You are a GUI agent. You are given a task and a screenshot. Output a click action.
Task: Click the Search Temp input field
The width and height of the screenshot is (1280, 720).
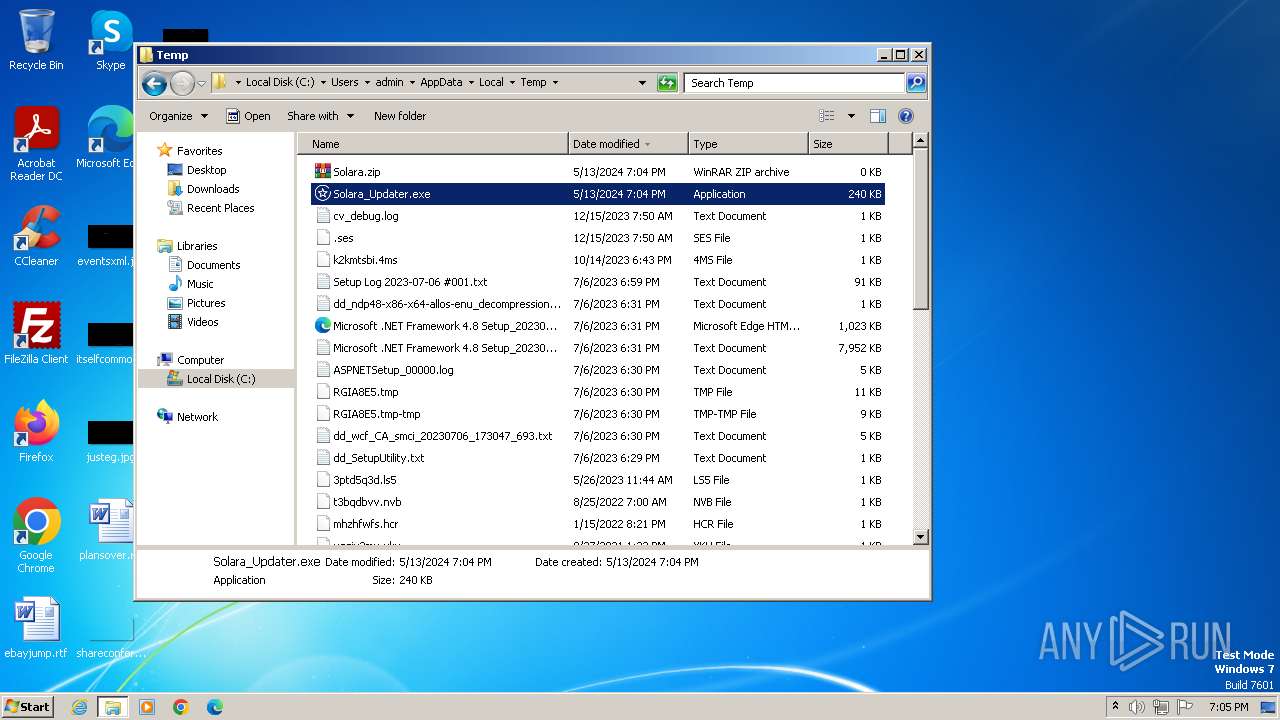tap(794, 83)
